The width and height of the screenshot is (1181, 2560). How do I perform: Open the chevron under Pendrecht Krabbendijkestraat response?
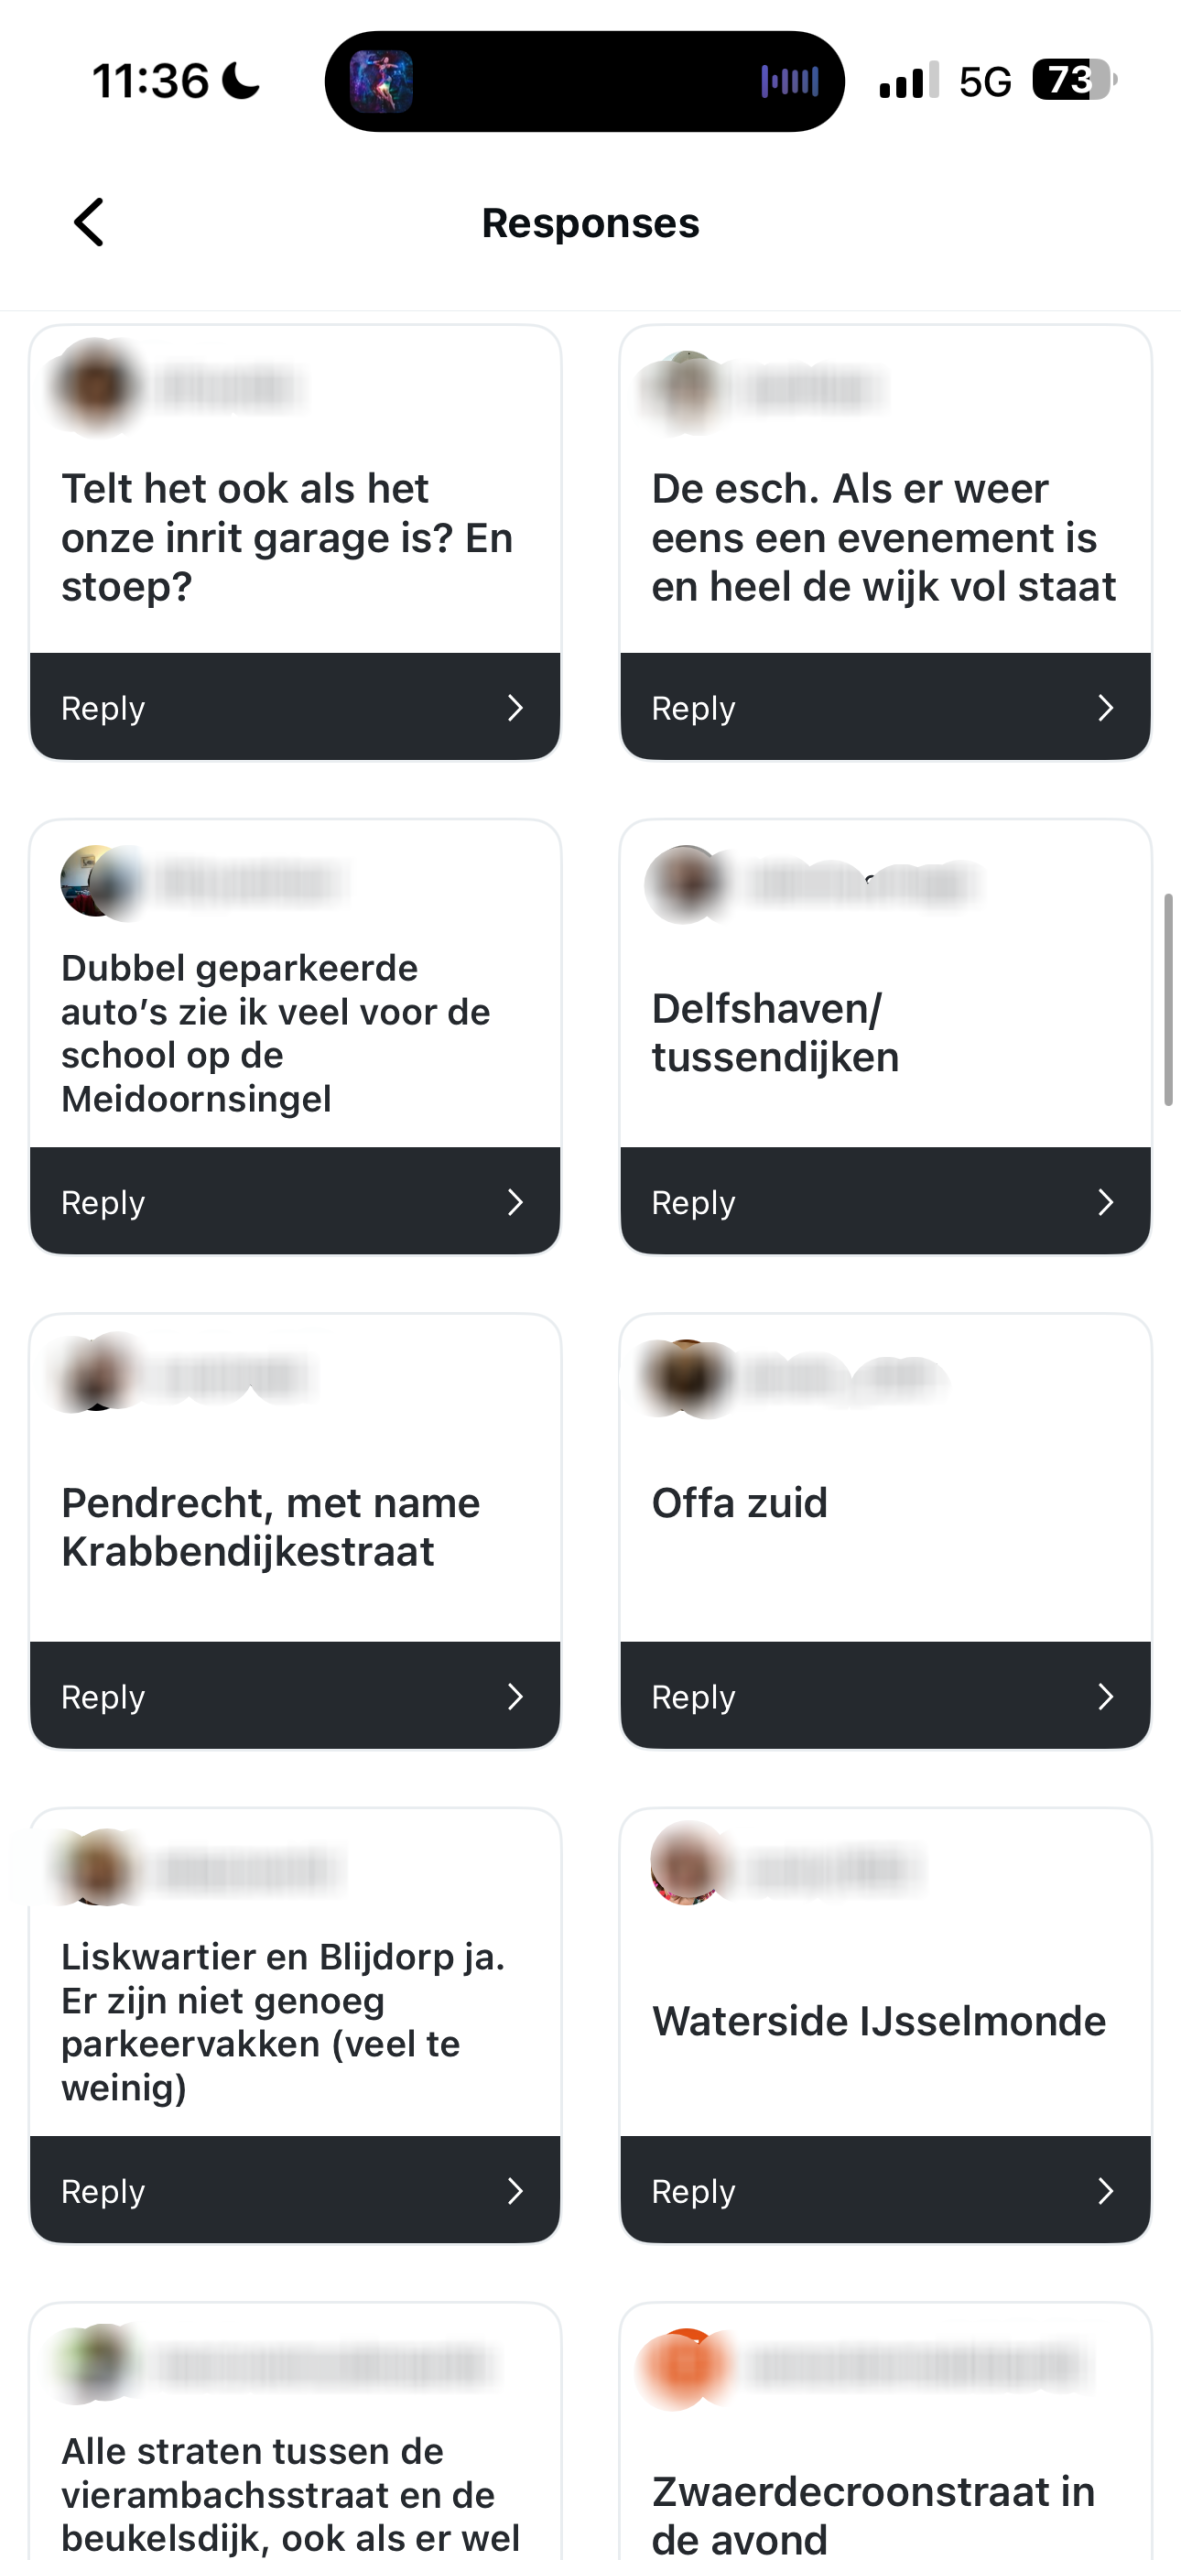pos(515,1697)
